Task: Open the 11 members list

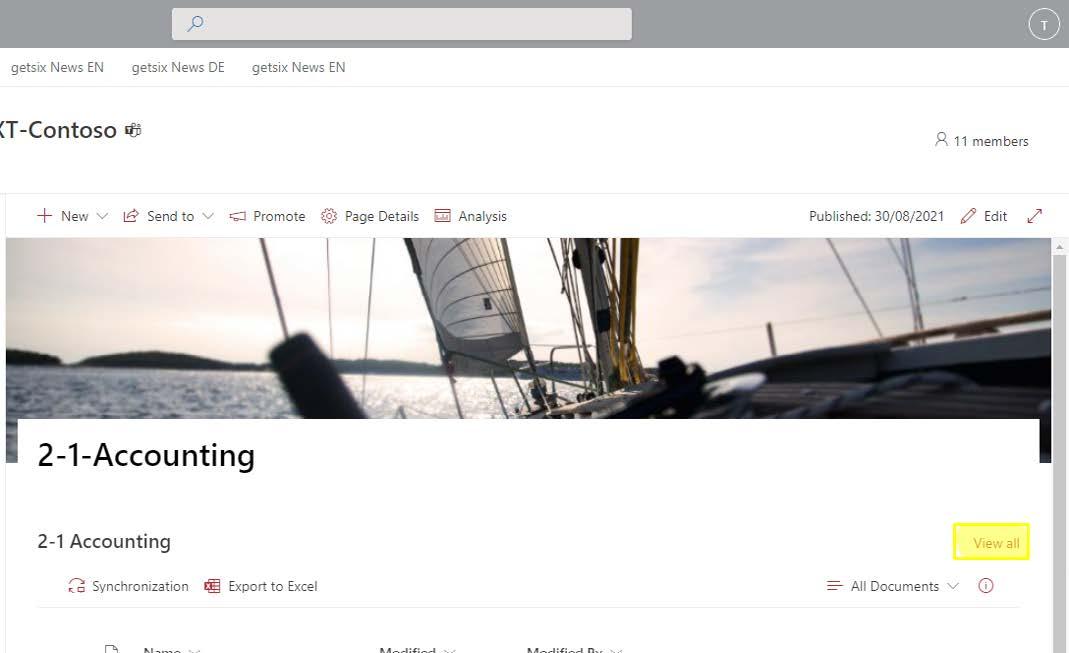Action: tap(982, 140)
